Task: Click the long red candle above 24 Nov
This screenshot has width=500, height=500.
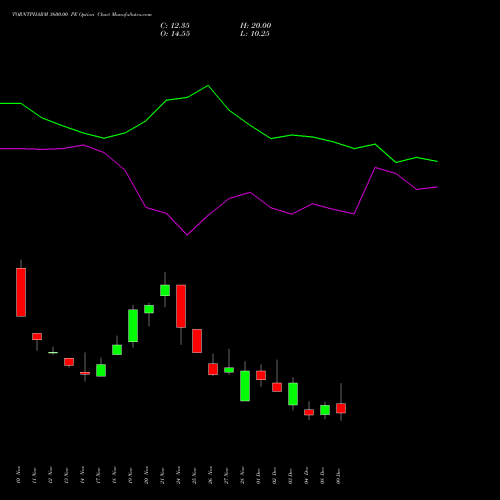Action: click(181, 306)
